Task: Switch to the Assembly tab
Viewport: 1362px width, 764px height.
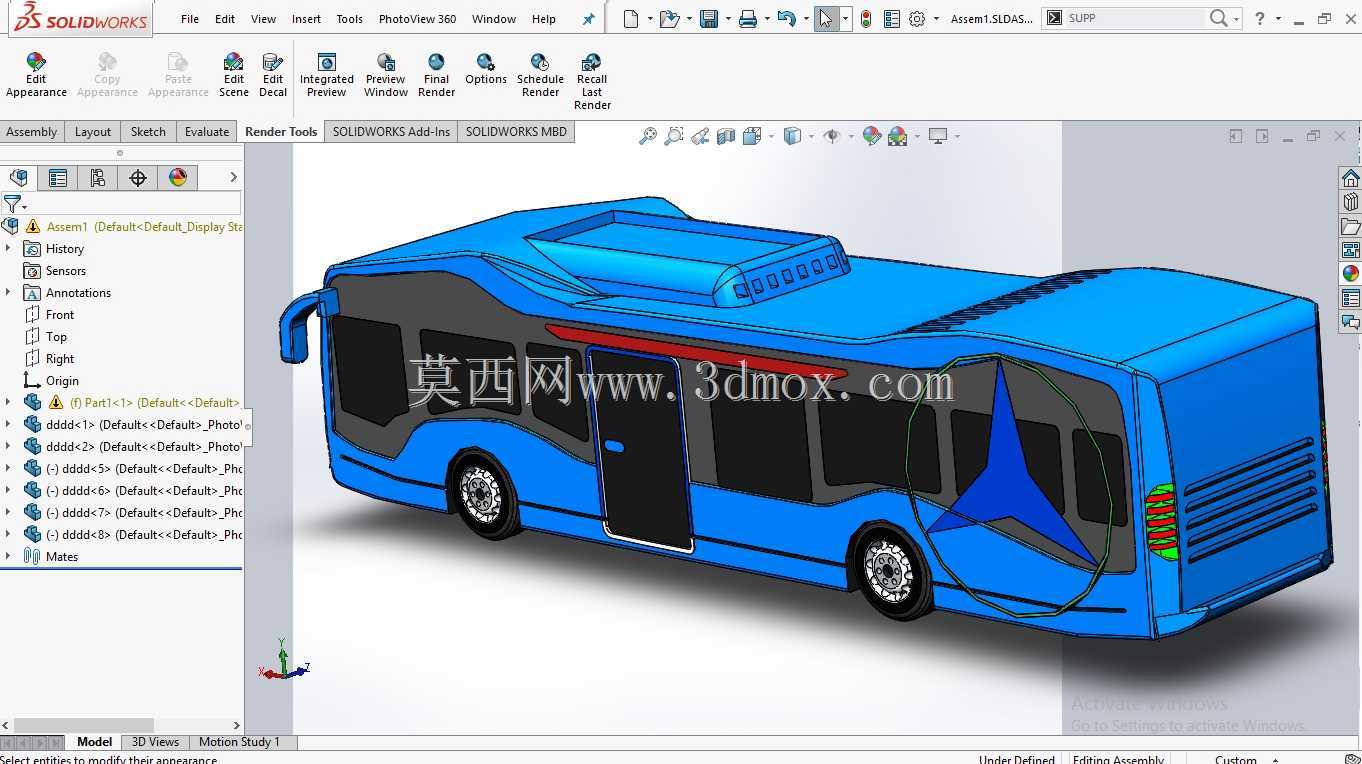Action: 32,132
